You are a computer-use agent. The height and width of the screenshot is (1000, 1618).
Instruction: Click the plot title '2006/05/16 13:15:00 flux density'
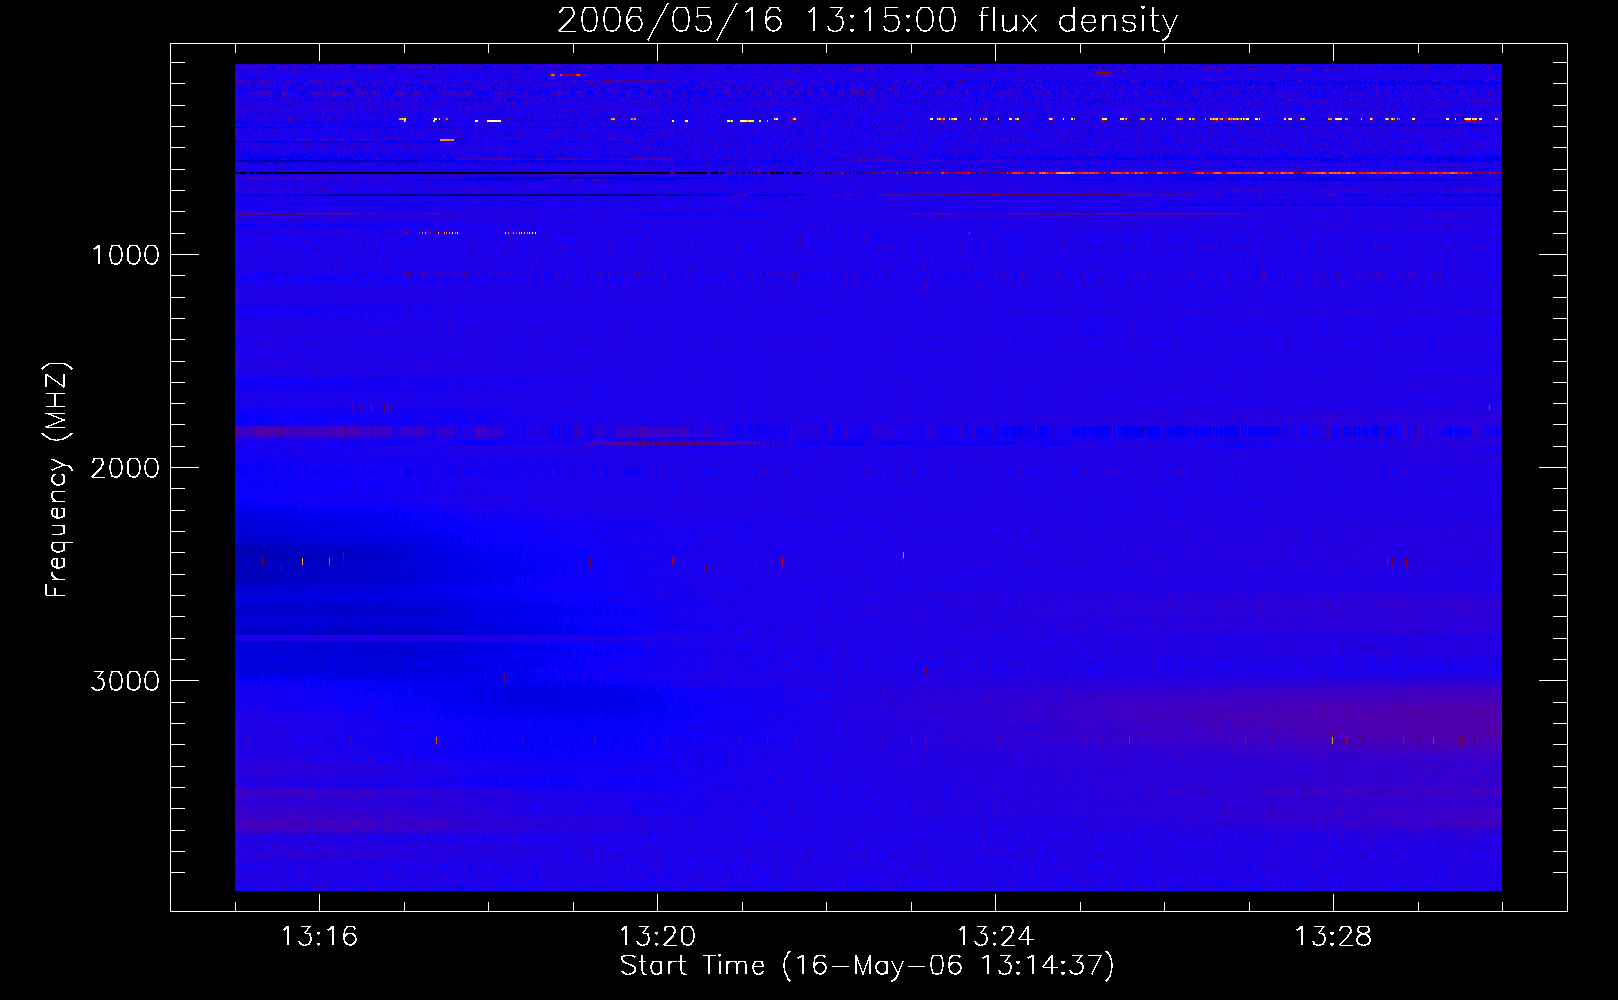tap(867, 21)
